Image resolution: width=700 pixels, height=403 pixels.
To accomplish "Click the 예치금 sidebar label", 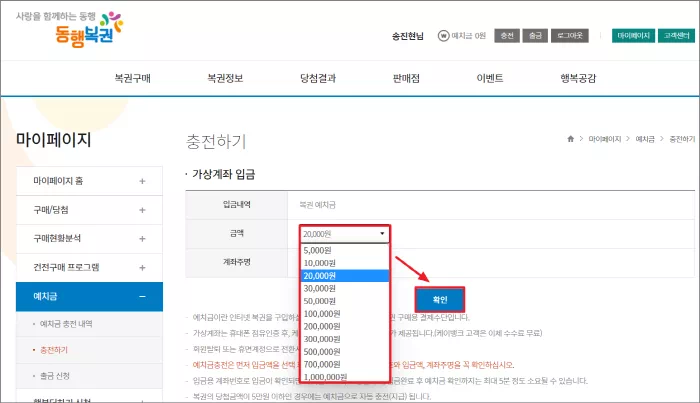I will (45, 296).
